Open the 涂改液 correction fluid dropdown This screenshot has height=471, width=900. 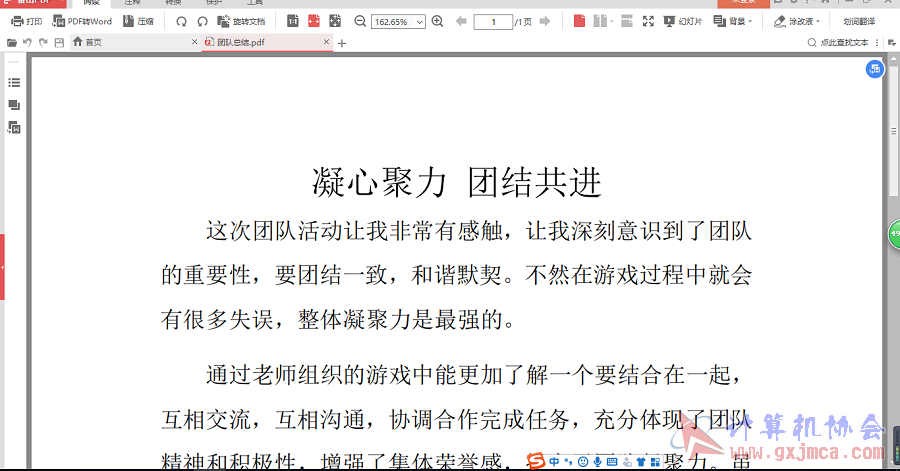(x=797, y=21)
